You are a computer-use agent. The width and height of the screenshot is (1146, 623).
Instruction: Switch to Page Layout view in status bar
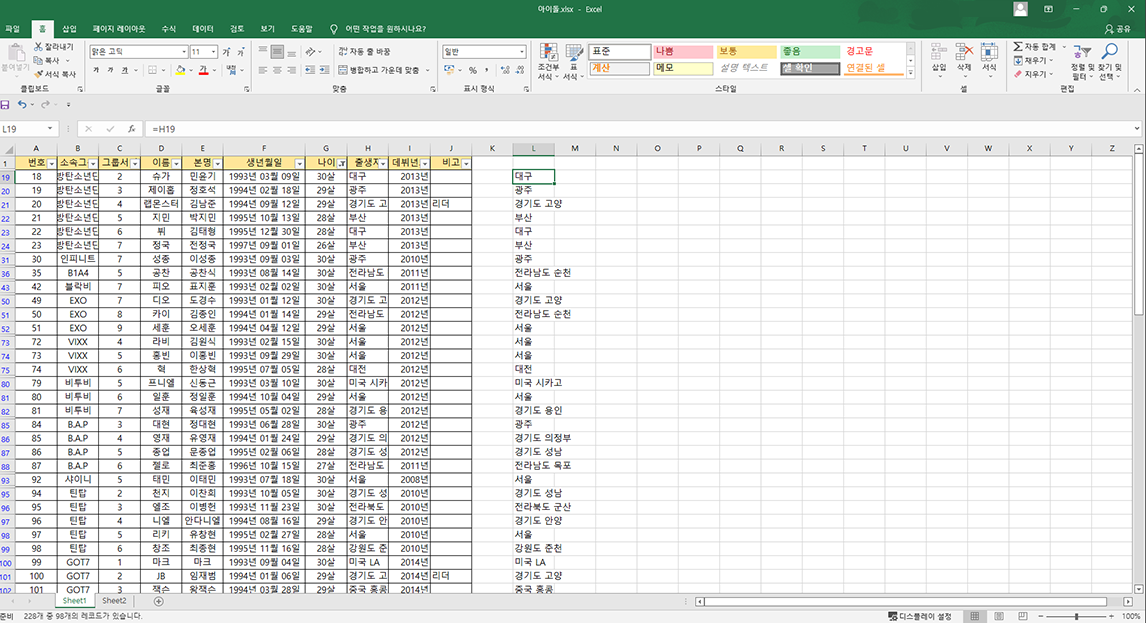999,616
